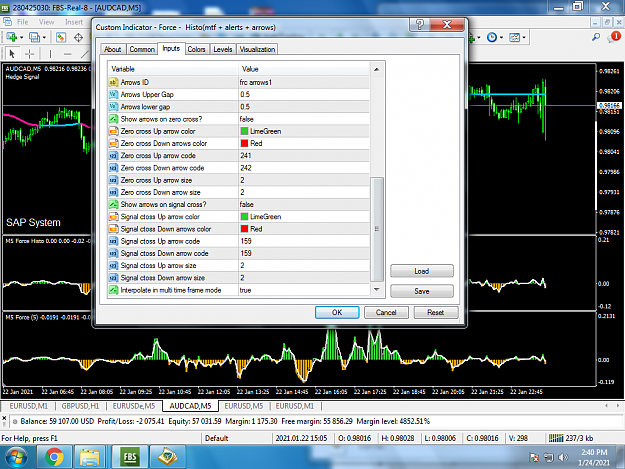Open the Visualization tab
Image resolution: width=625 pixels, height=469 pixels.
tap(257, 49)
